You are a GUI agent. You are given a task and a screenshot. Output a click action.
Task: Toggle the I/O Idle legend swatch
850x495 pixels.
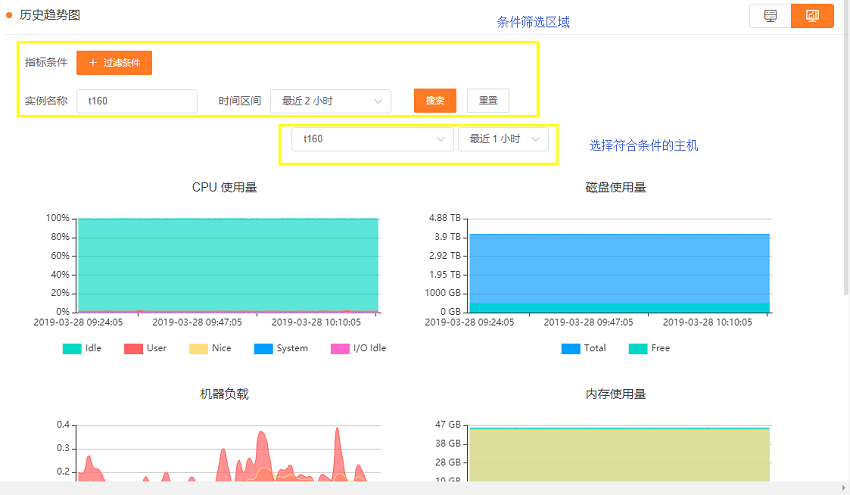[340, 349]
